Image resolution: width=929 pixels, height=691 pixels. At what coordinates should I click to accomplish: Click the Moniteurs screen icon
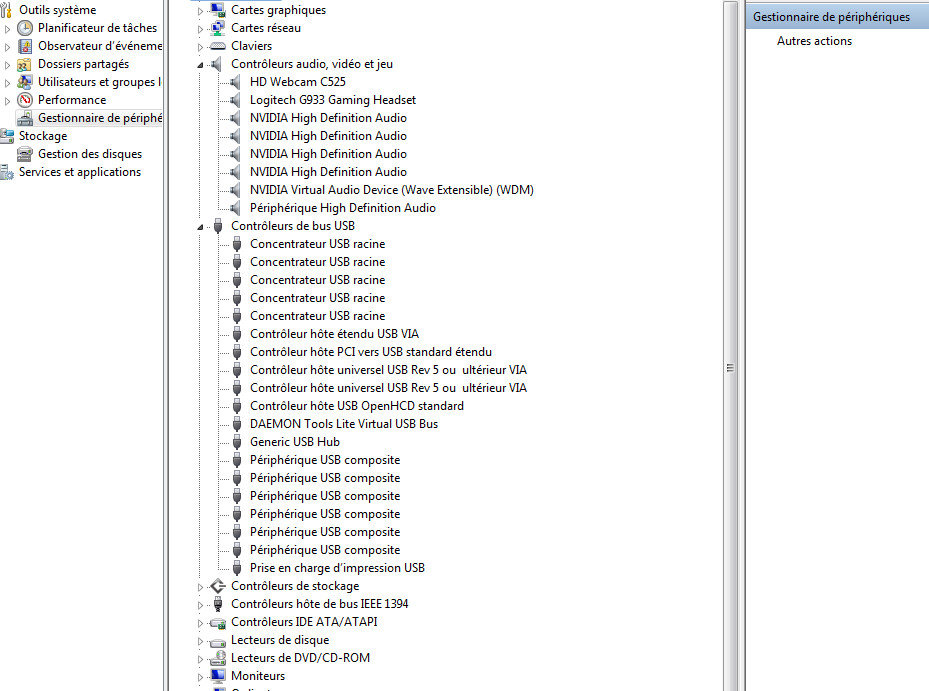point(218,676)
